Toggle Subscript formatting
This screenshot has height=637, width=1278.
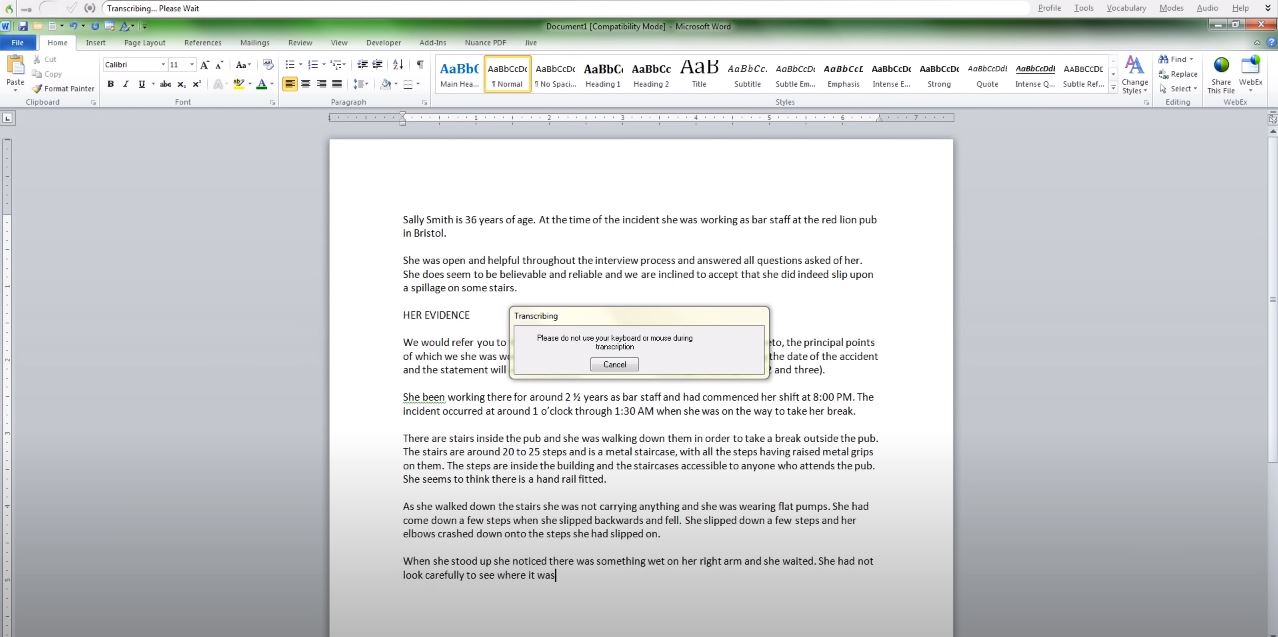click(x=181, y=84)
